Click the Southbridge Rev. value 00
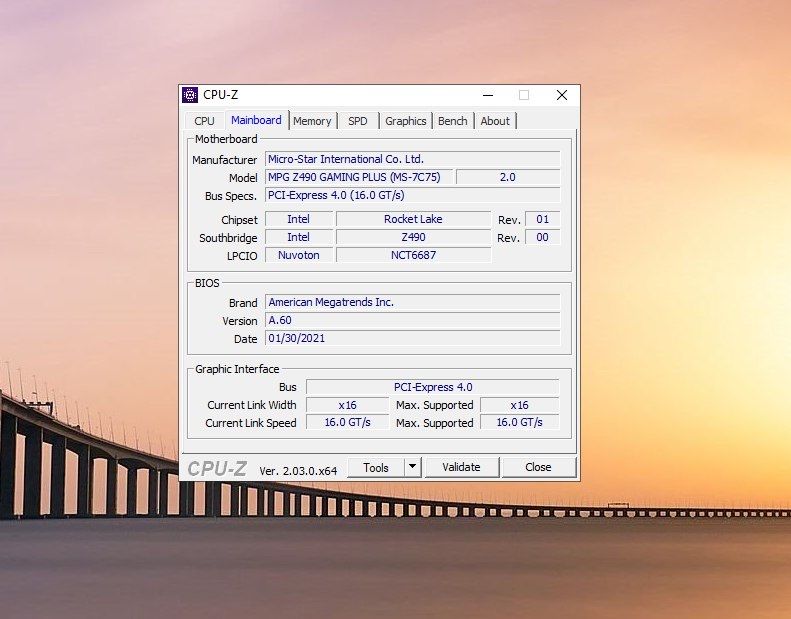This screenshot has height=619, width=791. 542,237
